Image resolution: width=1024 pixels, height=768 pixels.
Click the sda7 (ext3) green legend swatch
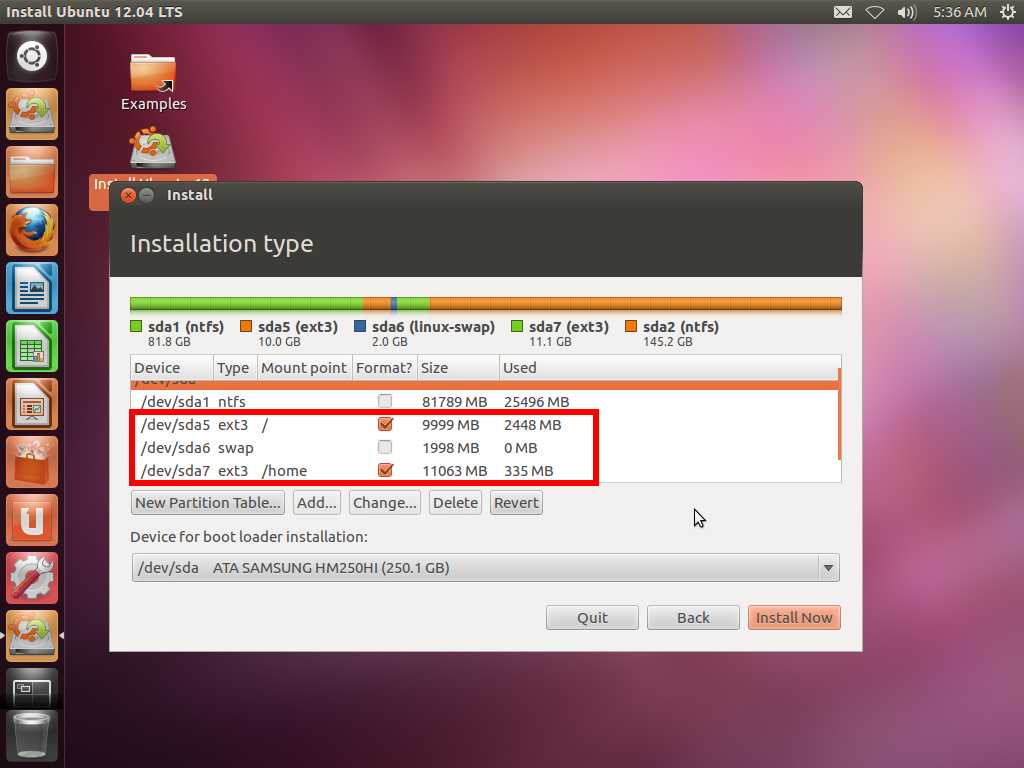pos(517,326)
